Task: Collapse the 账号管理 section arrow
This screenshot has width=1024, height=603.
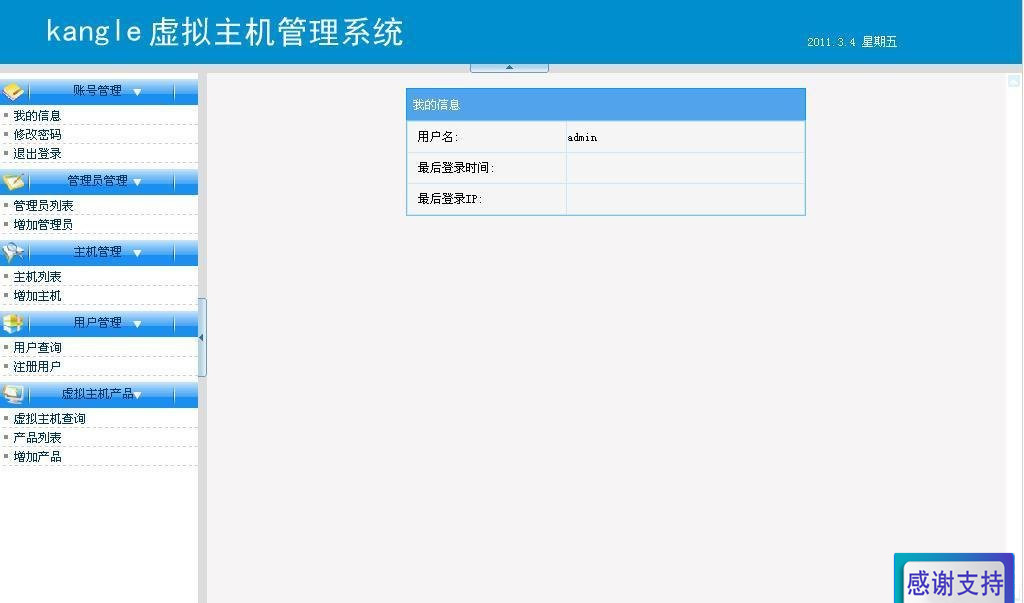Action: (137, 92)
